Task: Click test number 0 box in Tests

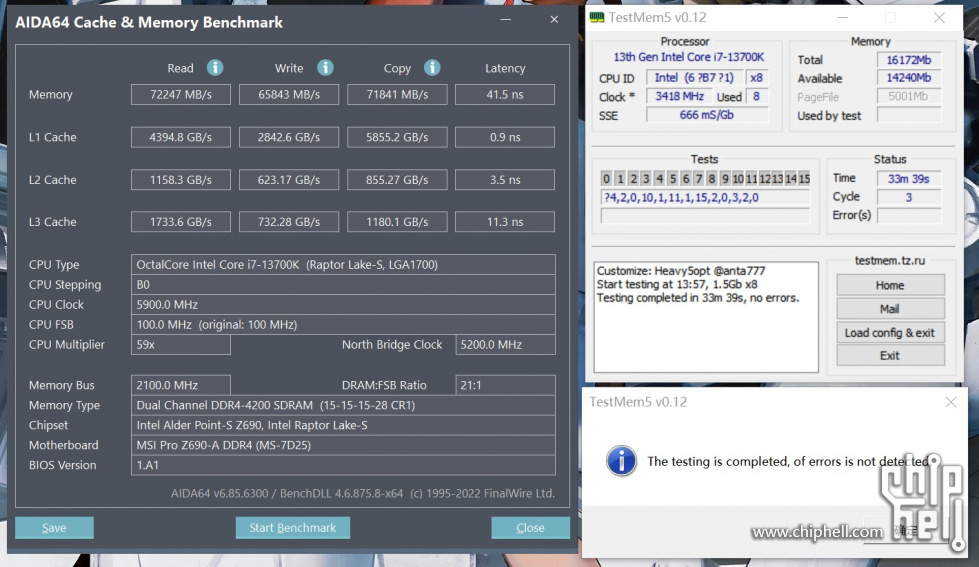Action: 606,179
